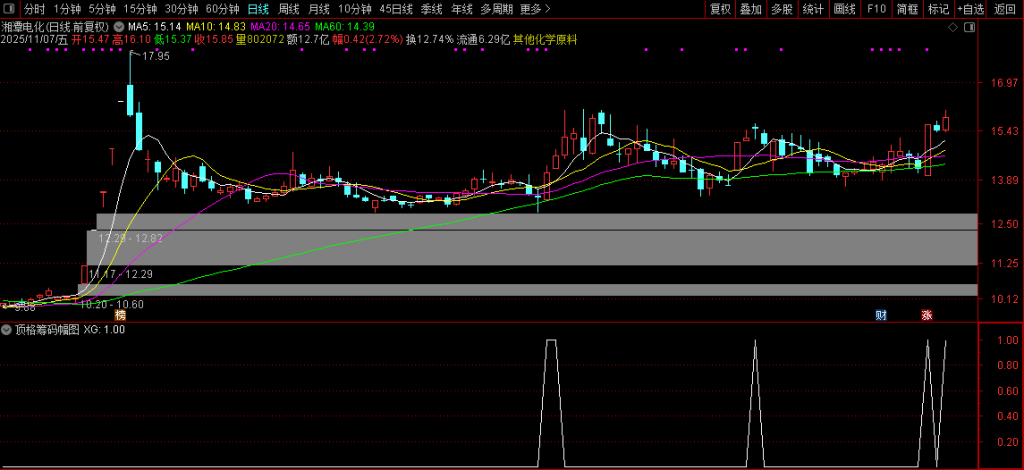
Task: Add stock via +自选 button
Action: click(x=970, y=9)
